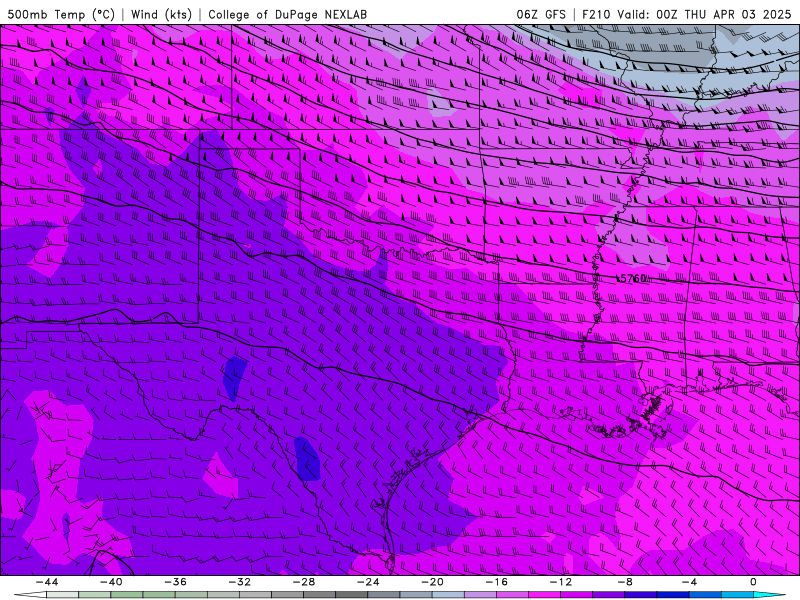The width and height of the screenshot is (800, 600).
Task: Click the "Valid: 00Z THU APR 03 2025" text
Action: 704,14
